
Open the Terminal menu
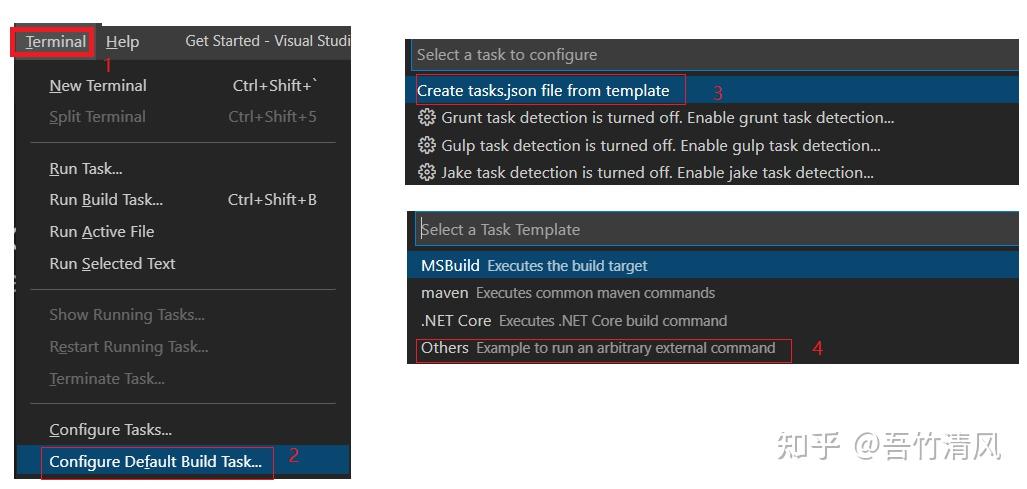(x=56, y=42)
